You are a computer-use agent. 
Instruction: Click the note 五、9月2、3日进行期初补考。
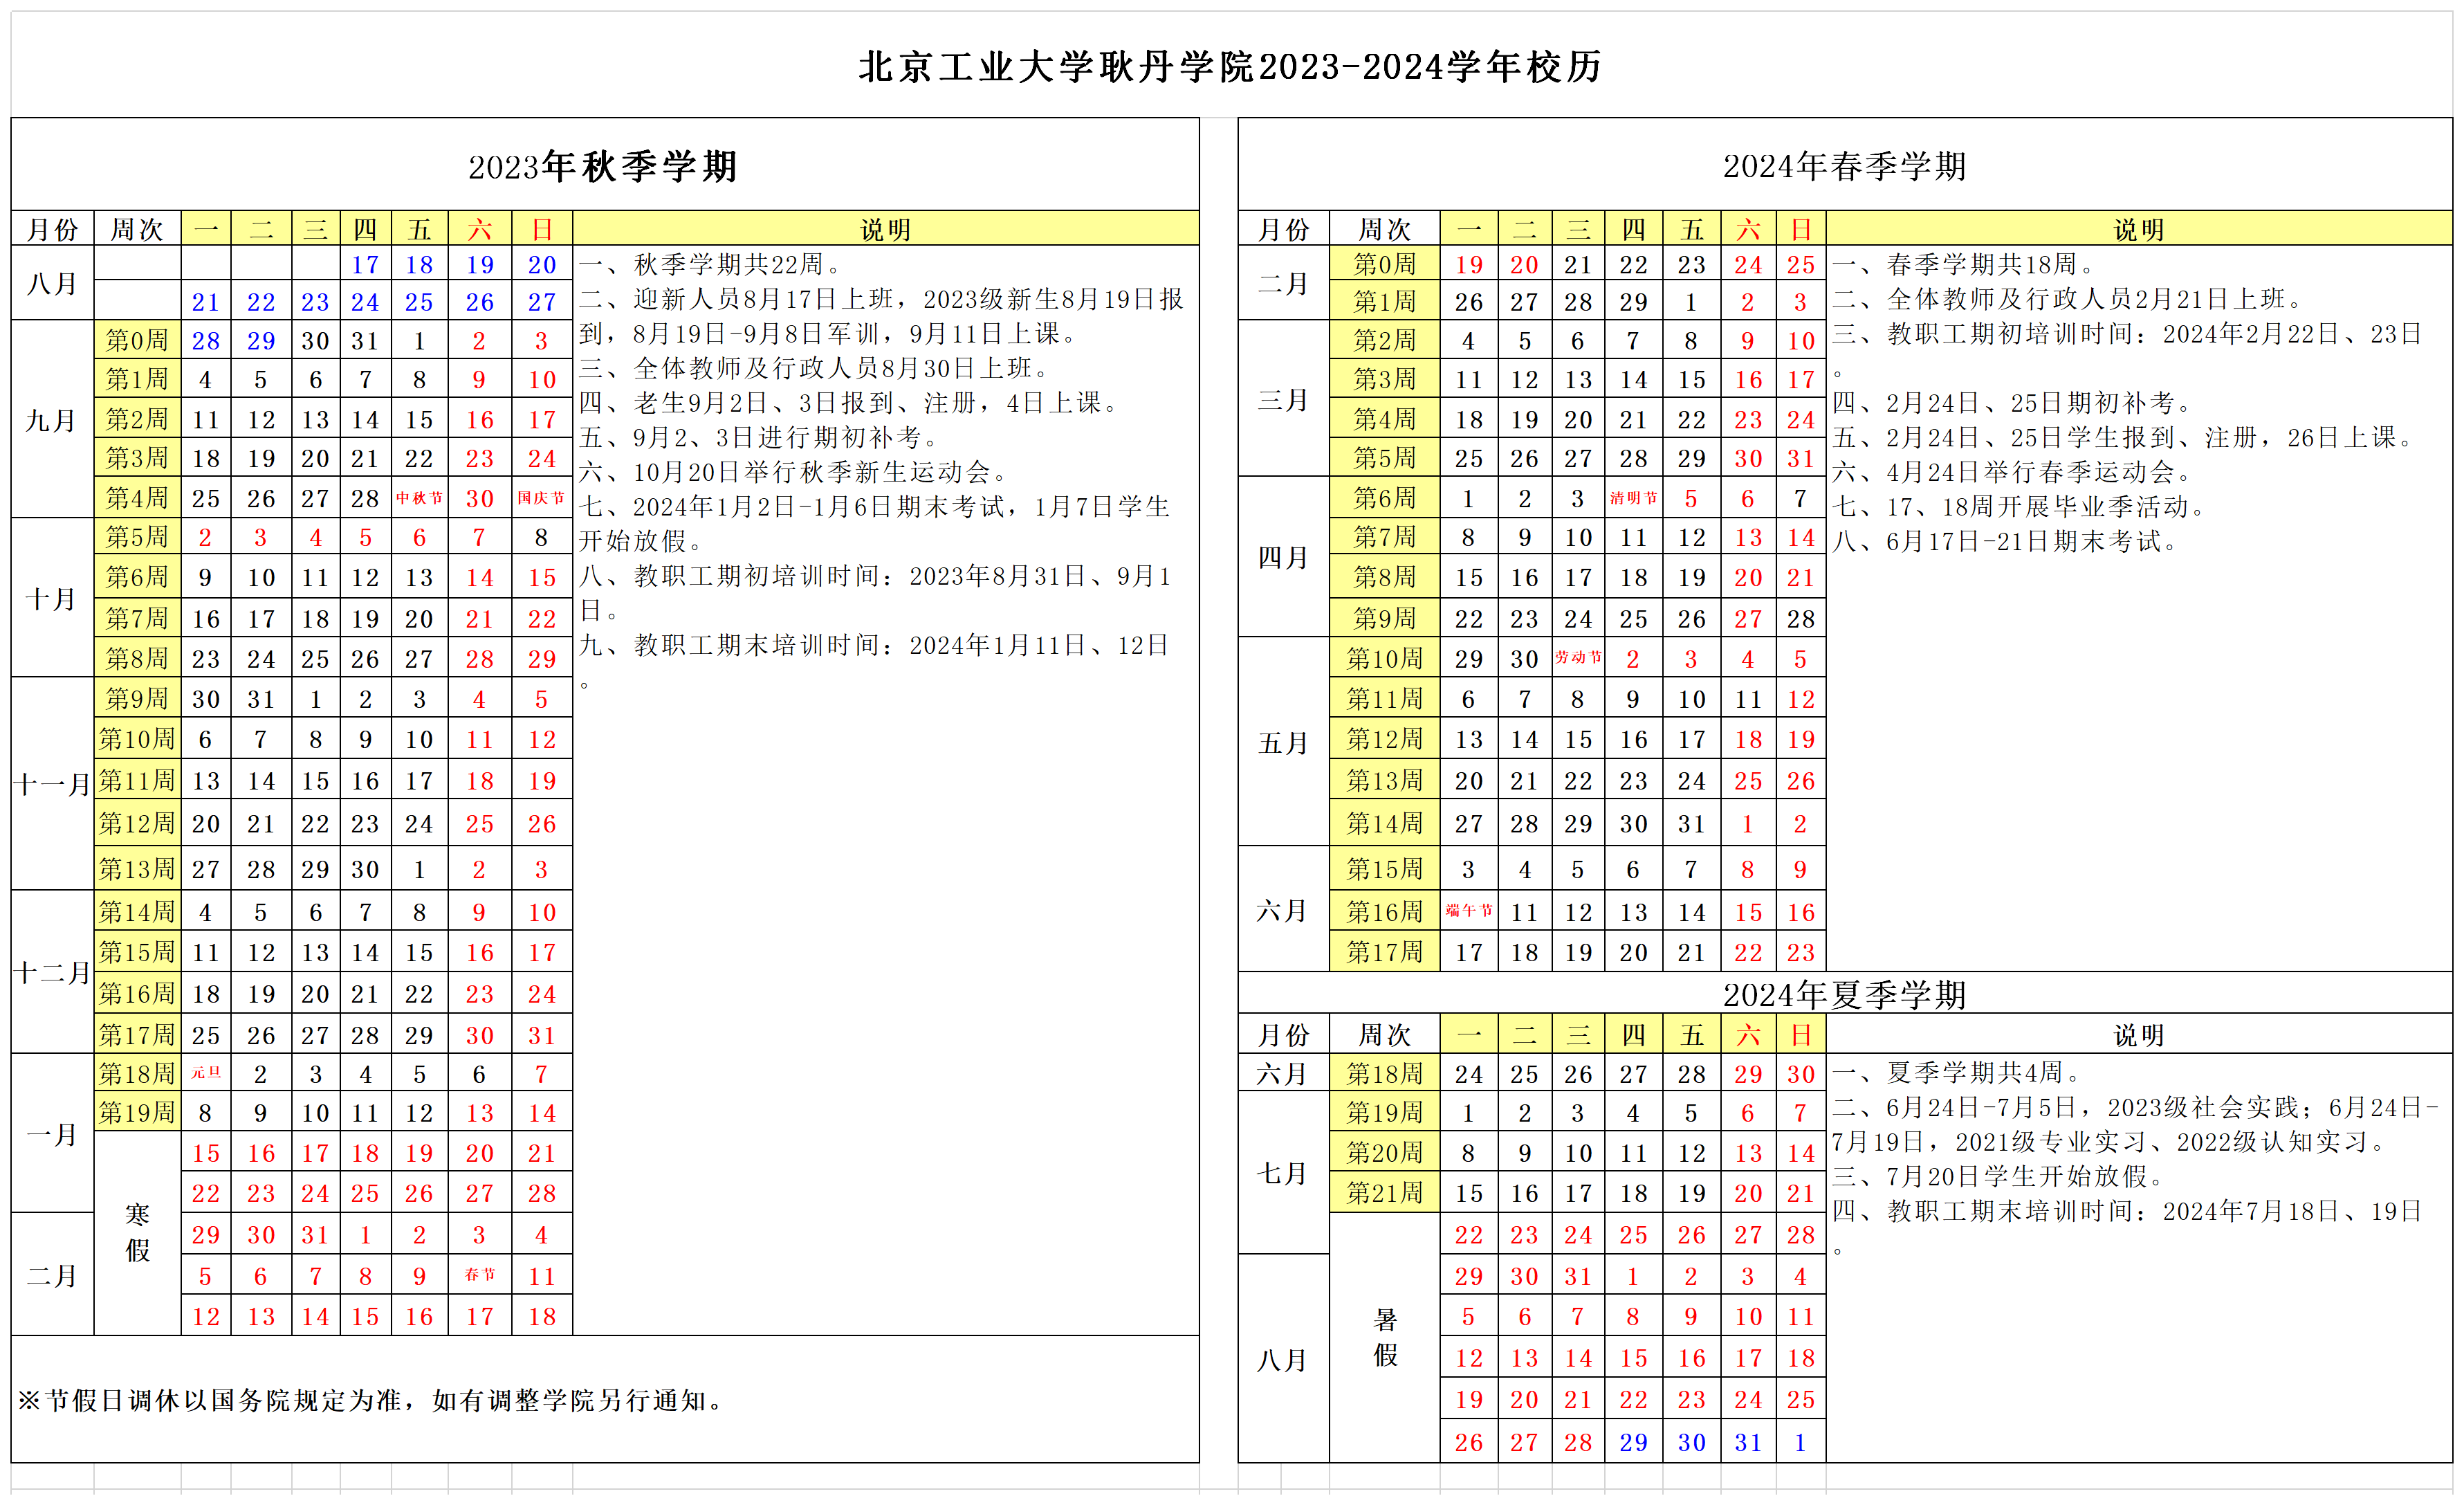pos(761,437)
